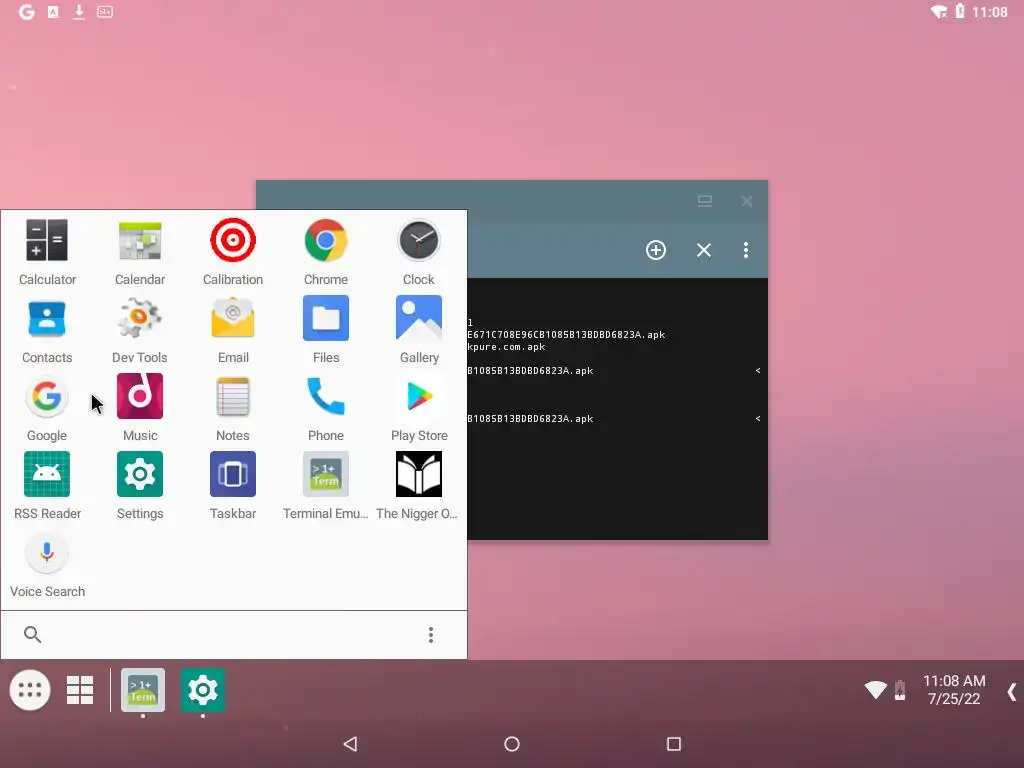Launch Chrome browser
Screen dimensions: 1024x768
coord(325,251)
